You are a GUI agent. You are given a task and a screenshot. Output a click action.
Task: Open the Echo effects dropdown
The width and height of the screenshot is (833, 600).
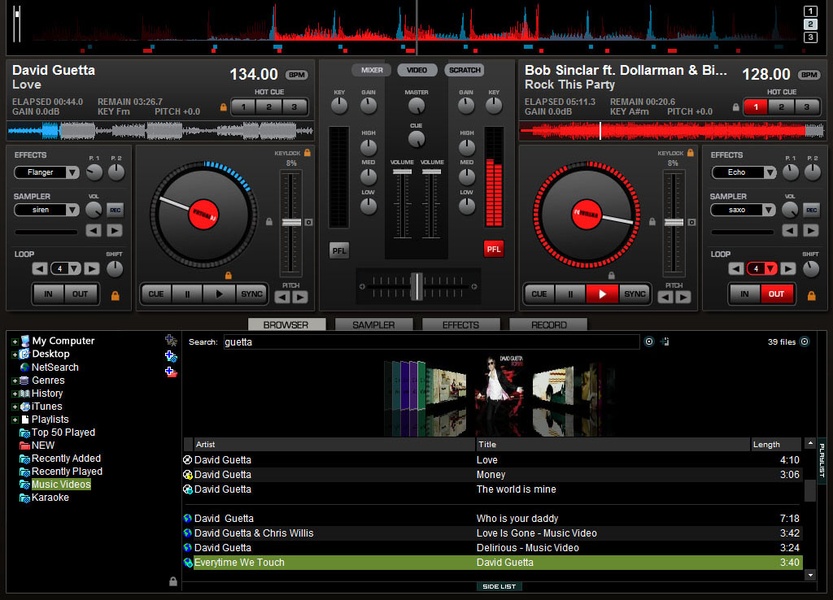click(742, 172)
